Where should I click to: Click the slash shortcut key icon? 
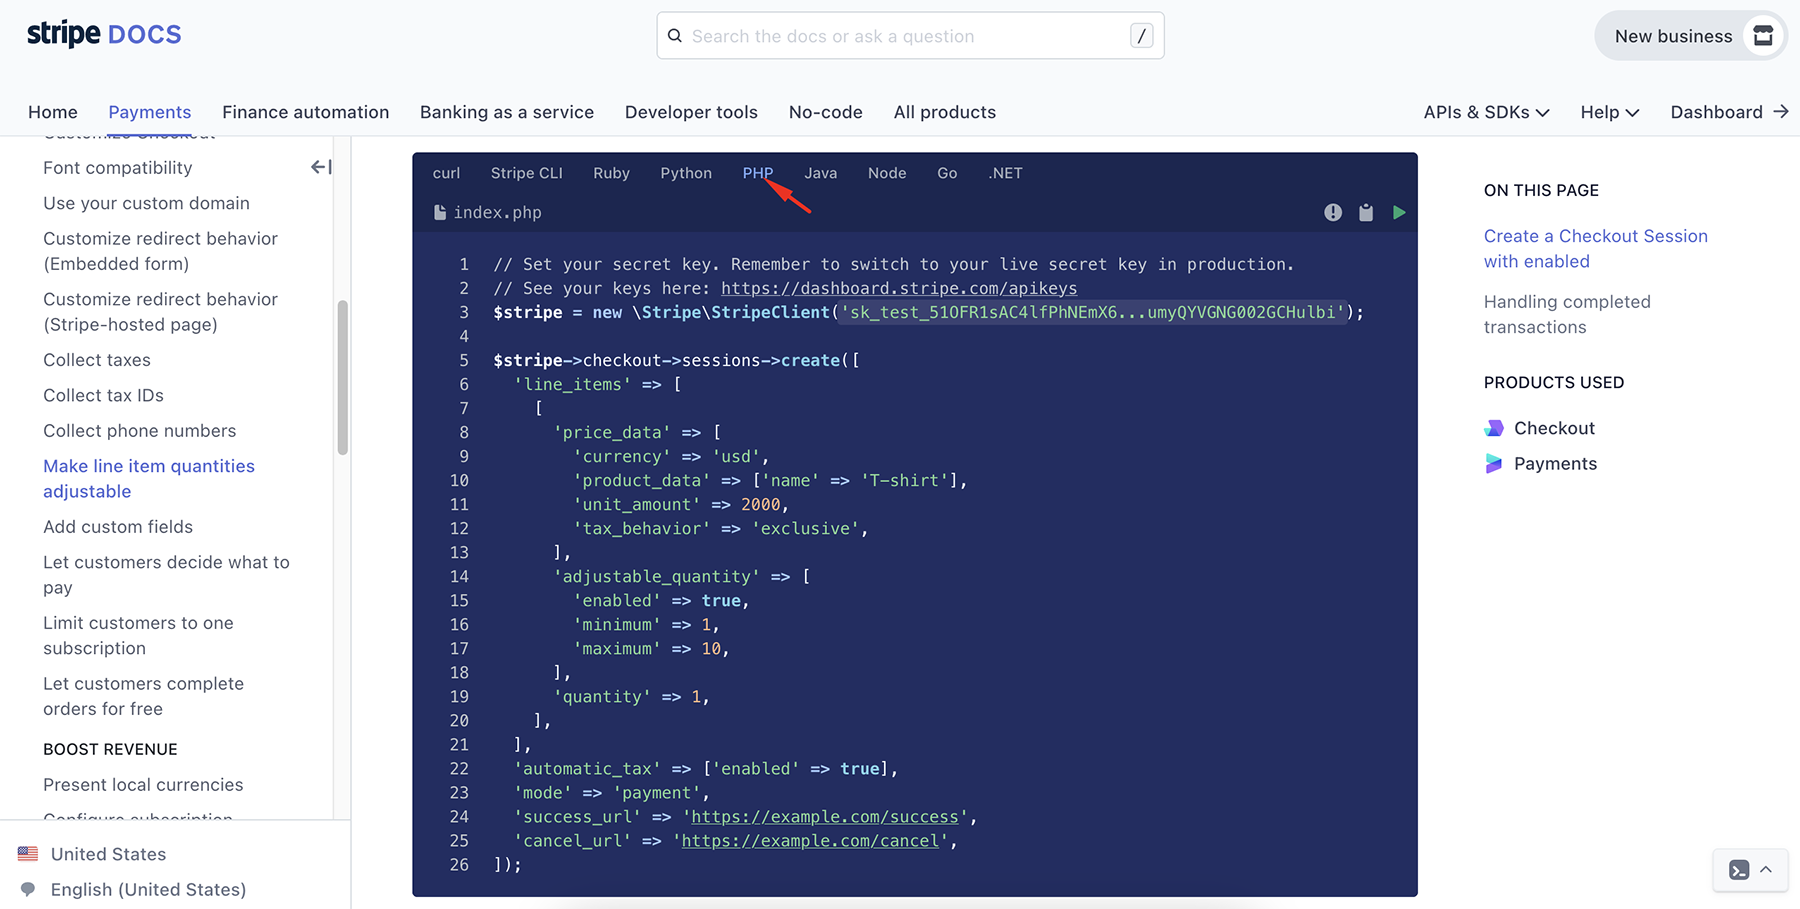point(1141,36)
